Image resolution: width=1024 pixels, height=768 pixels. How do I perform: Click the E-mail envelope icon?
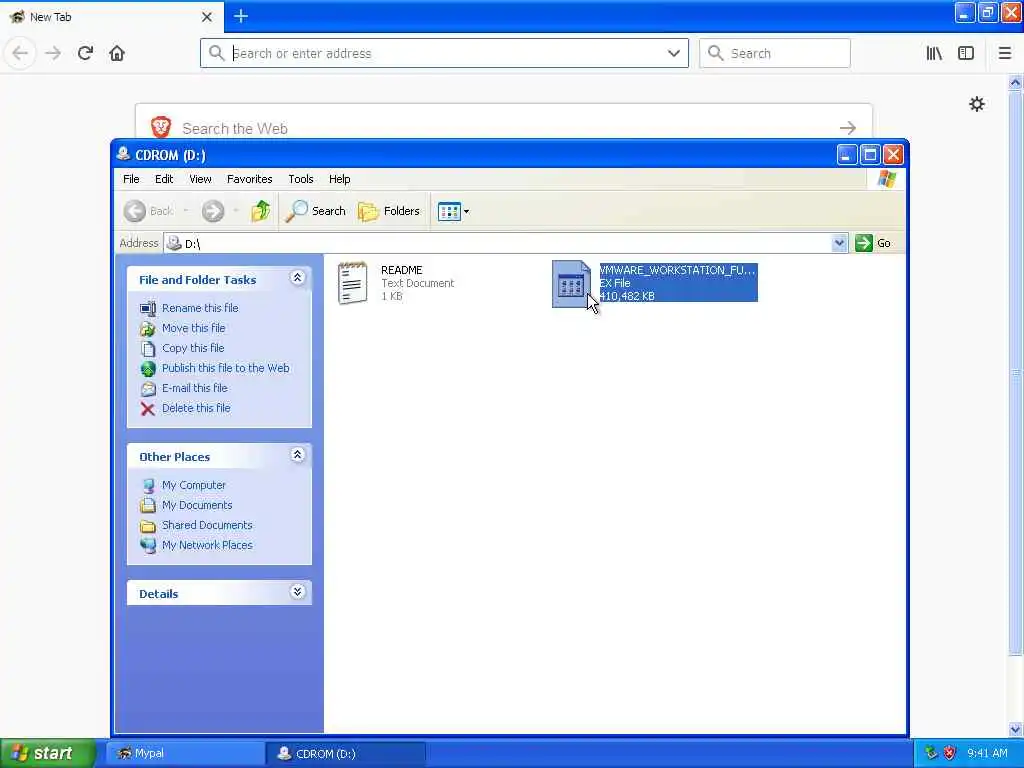pyautogui.click(x=148, y=389)
